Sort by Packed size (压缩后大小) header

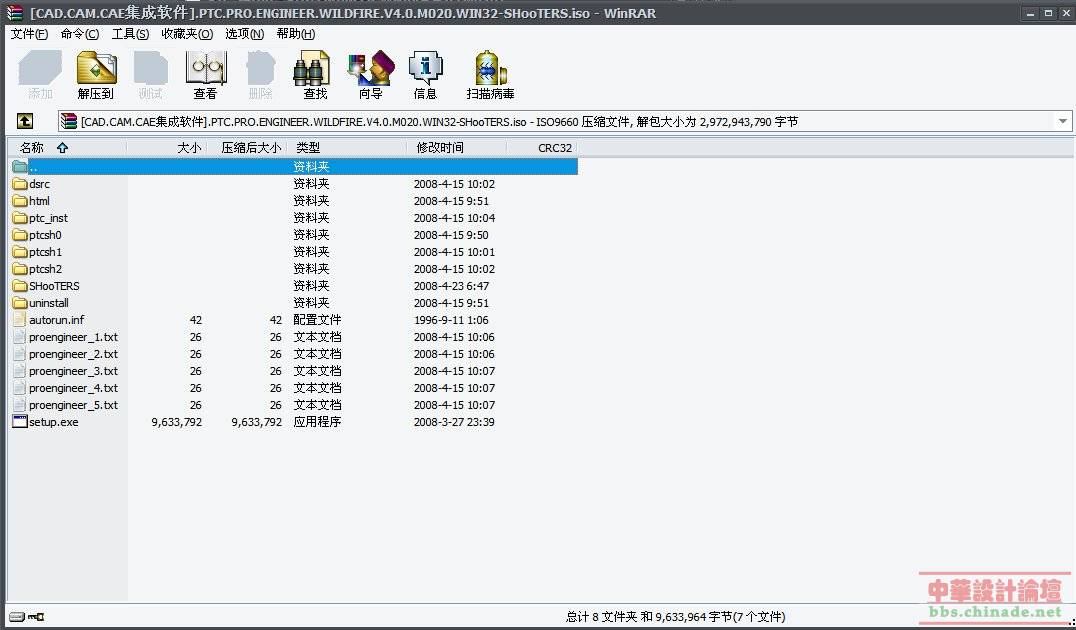tap(246, 148)
